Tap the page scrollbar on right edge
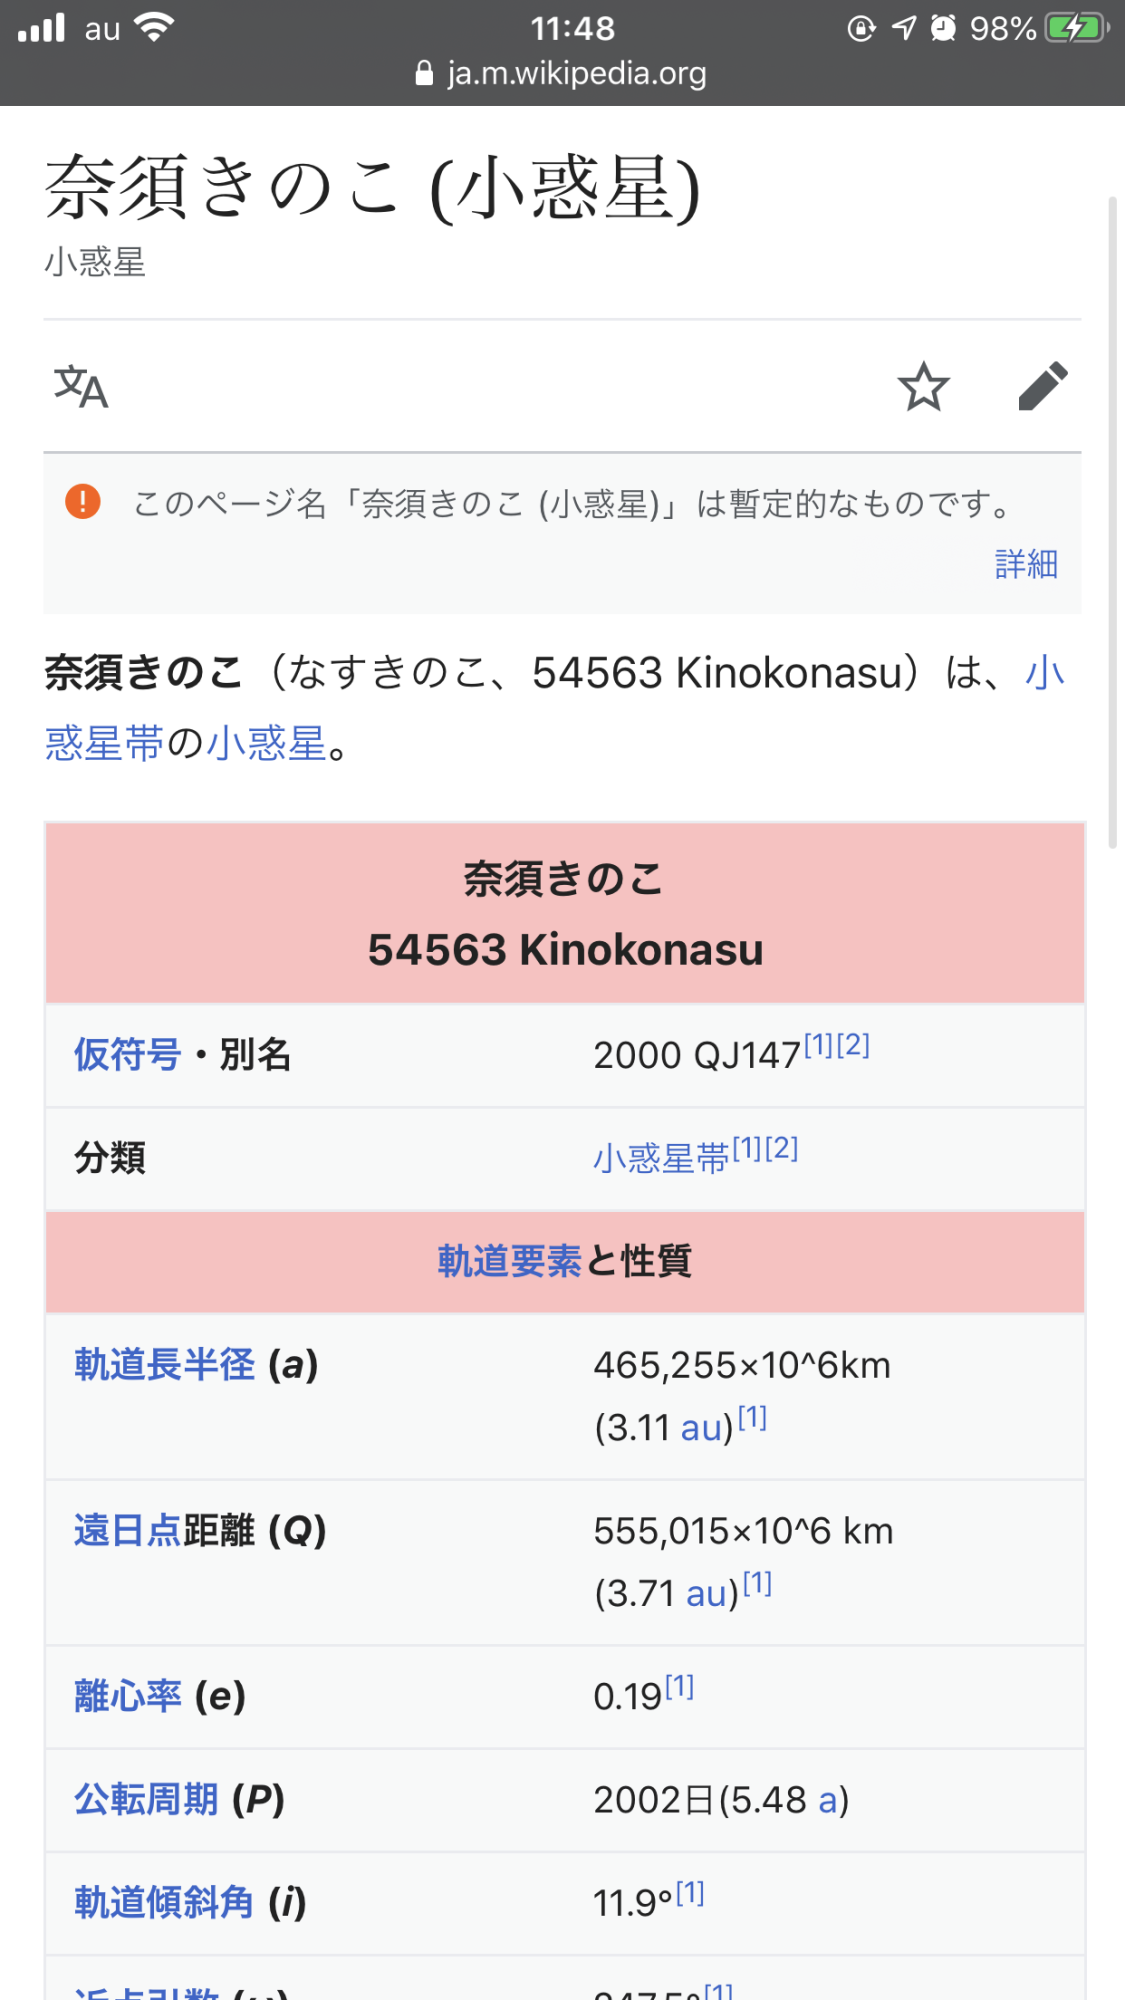This screenshot has width=1125, height=2000. tap(1112, 522)
